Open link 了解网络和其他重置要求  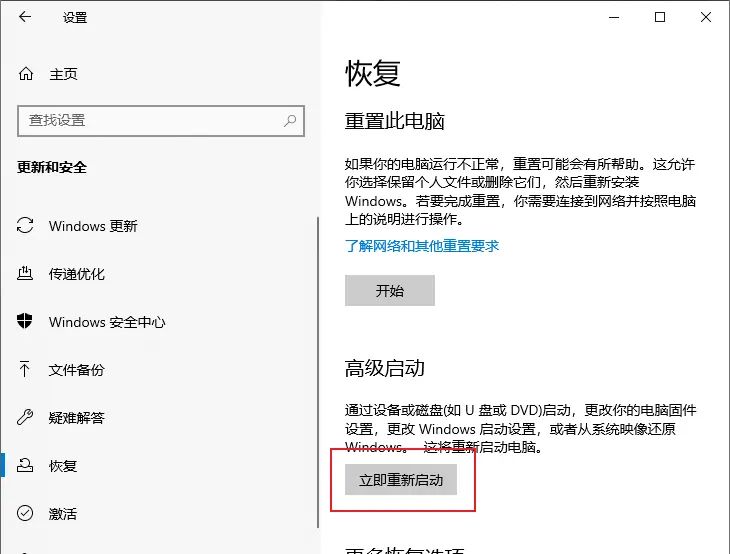(422, 245)
